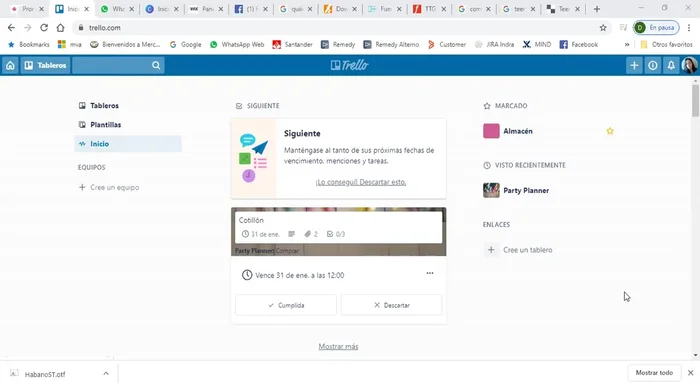The image size is (700, 386).
Task: Focus the Trello header search field
Action: click(118, 66)
